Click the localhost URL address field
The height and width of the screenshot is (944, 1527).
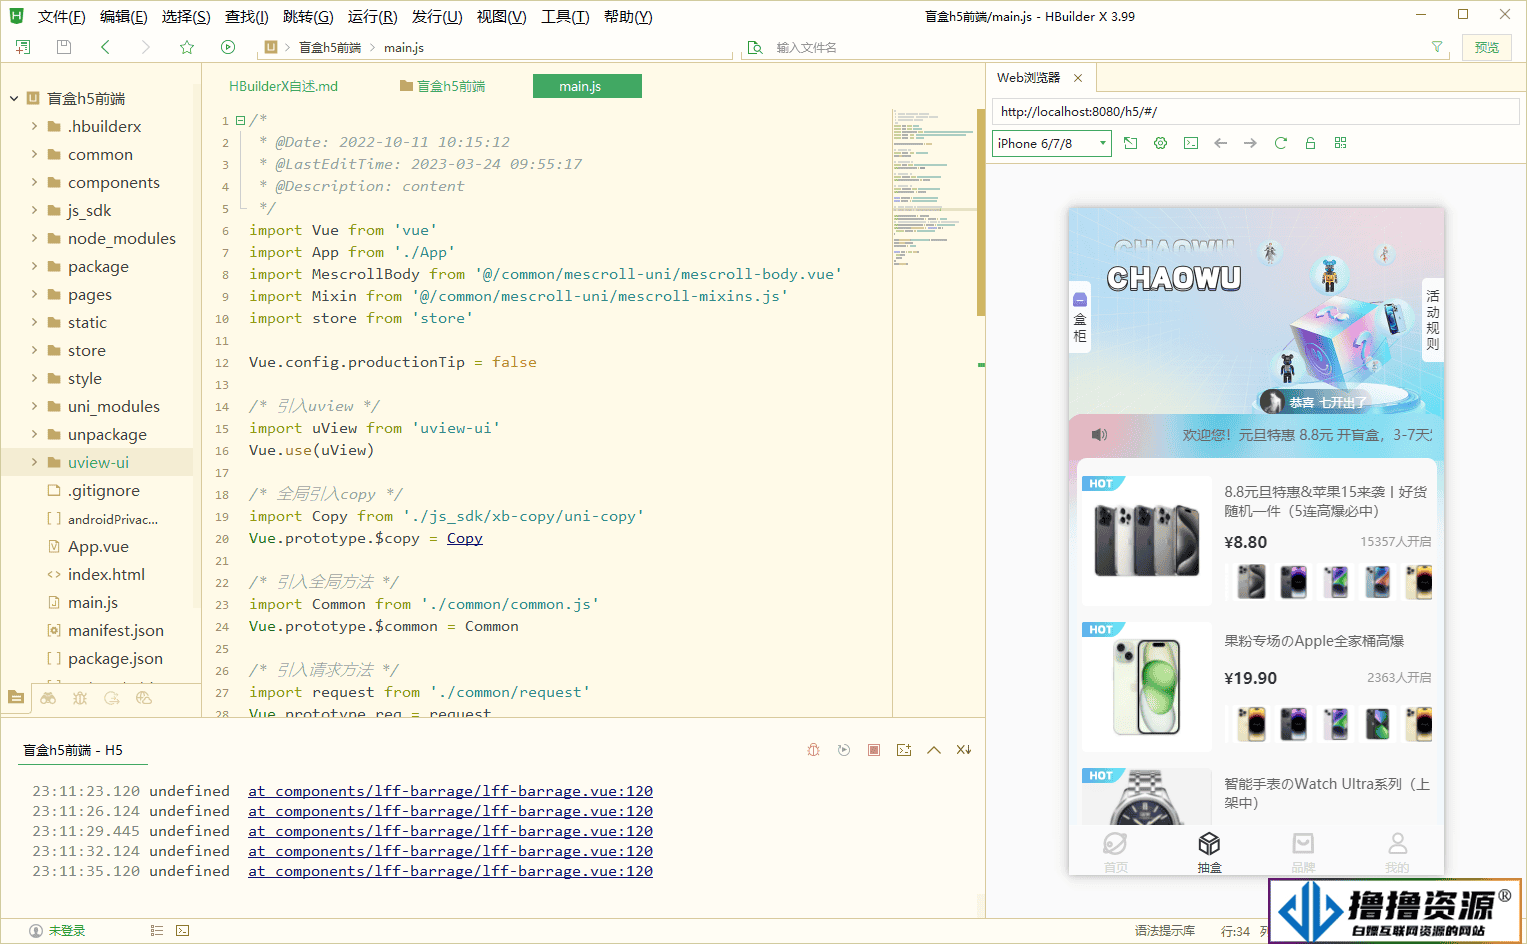click(x=1256, y=112)
